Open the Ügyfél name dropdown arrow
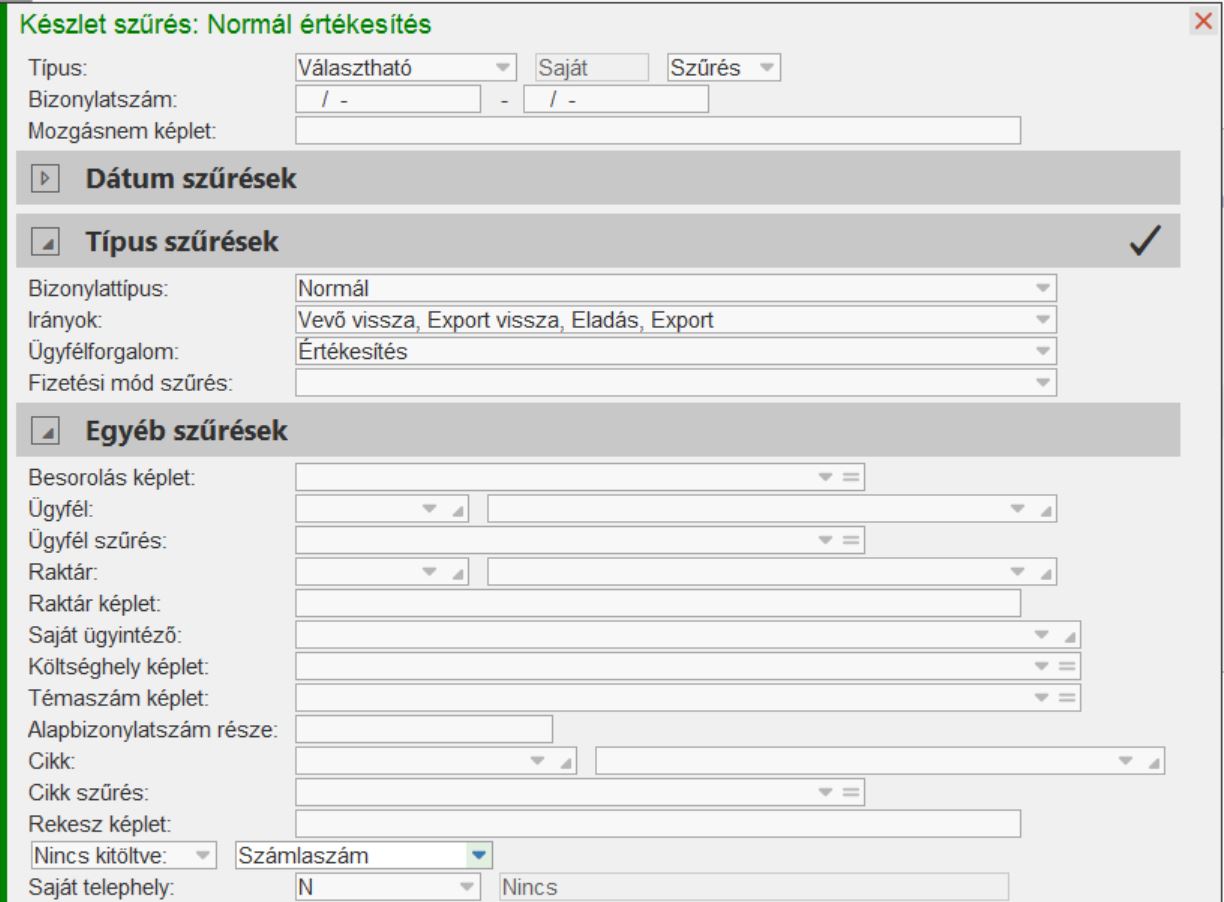 (1018, 509)
